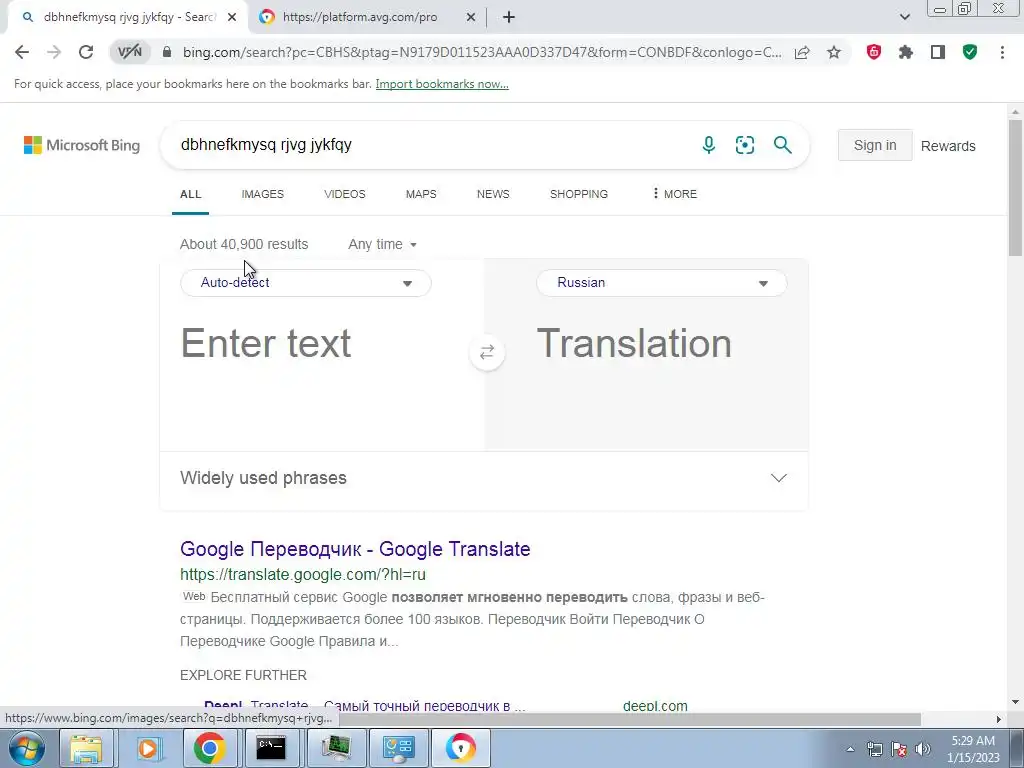Show hidden tray icons arrow
The height and width of the screenshot is (768, 1024).
pos(850,749)
